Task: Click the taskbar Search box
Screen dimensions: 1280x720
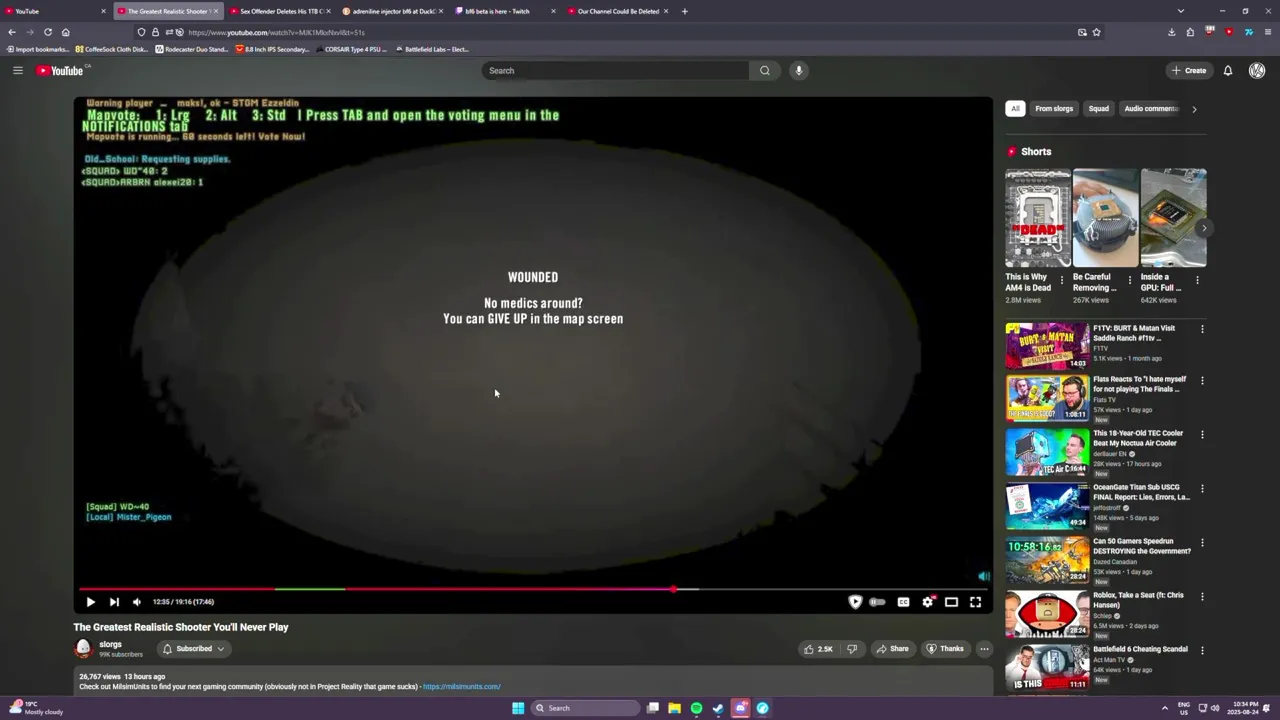Action: coord(585,708)
